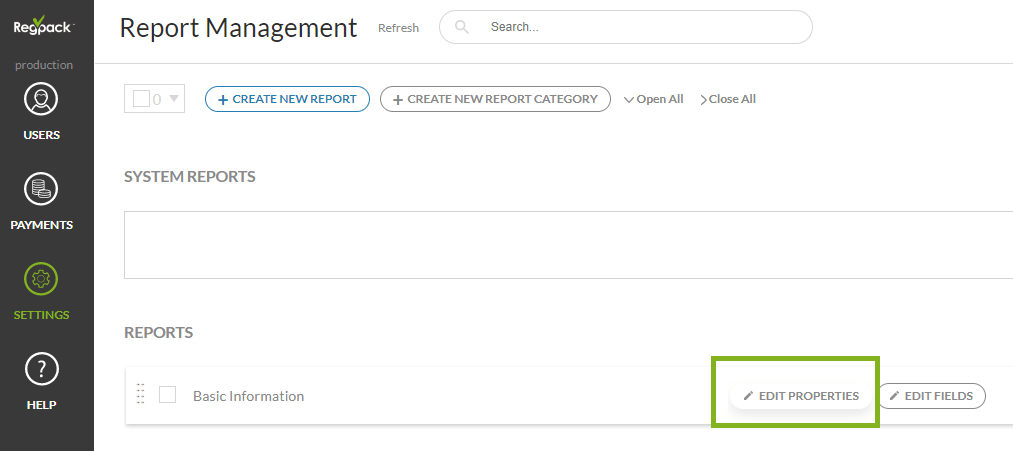Click Create New Report Category button
This screenshot has height=451, width=1013.
[x=495, y=99]
